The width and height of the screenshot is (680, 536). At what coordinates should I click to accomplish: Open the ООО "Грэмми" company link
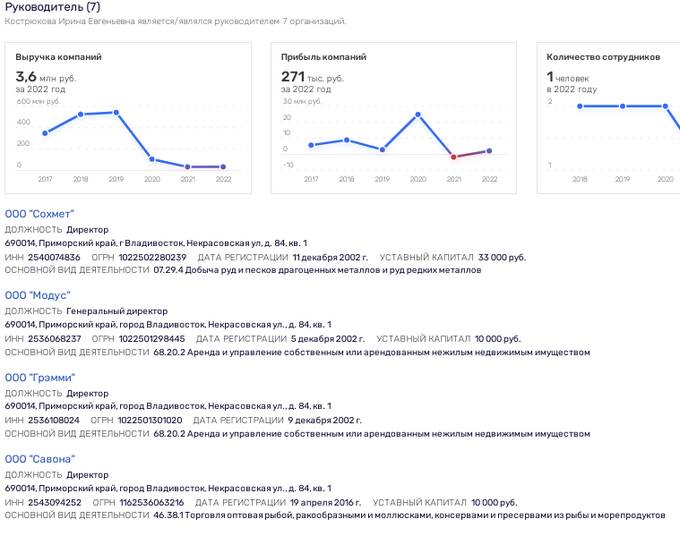click(x=40, y=378)
